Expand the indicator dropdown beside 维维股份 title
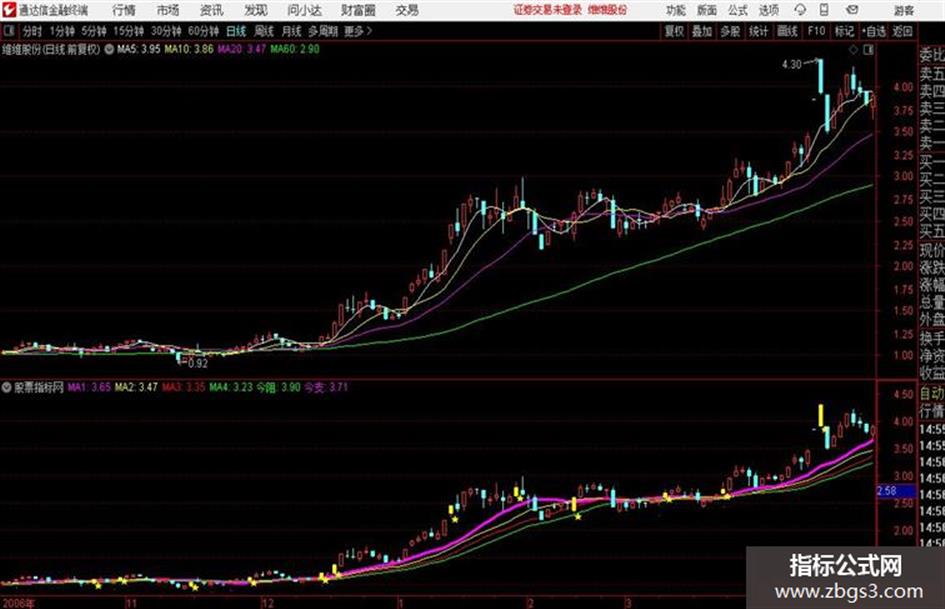The width and height of the screenshot is (945, 609). tap(109, 49)
